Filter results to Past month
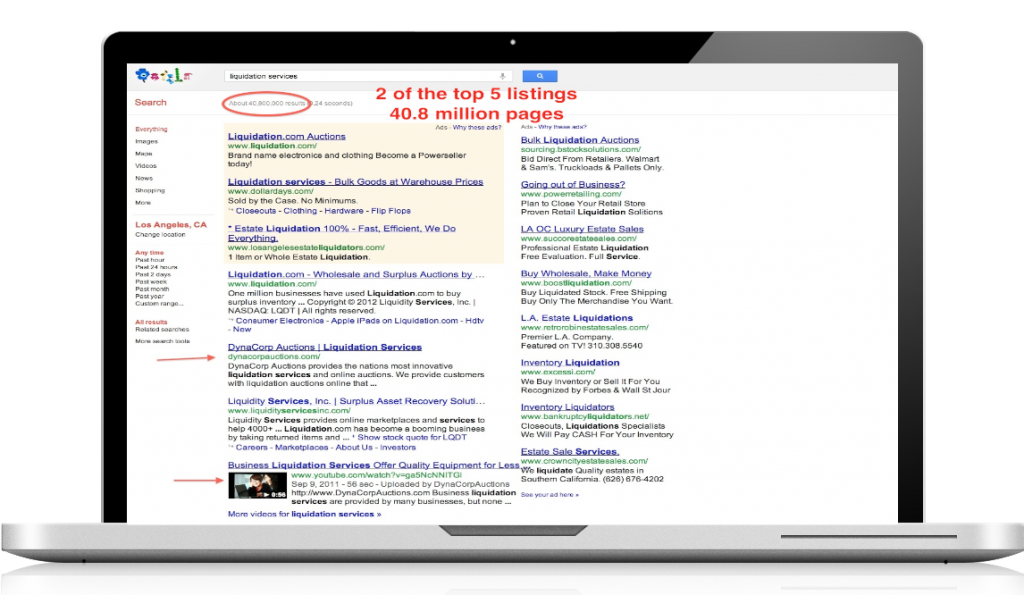The image size is (1024, 595). (x=152, y=289)
